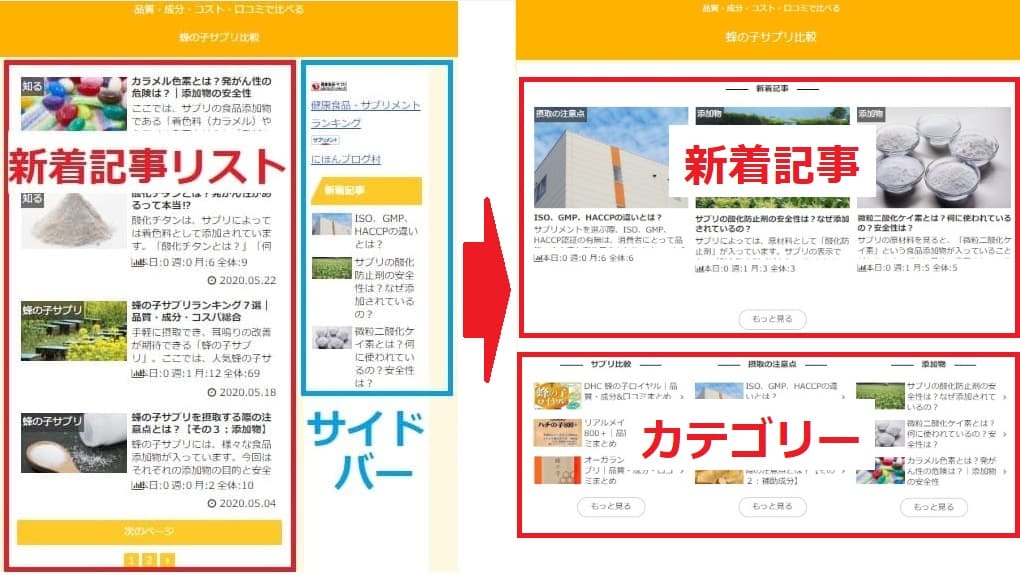This screenshot has height=575, width=1020.
Task: Click the clock icon beside 2020.05.04
Action: pyautogui.click(x=211, y=503)
